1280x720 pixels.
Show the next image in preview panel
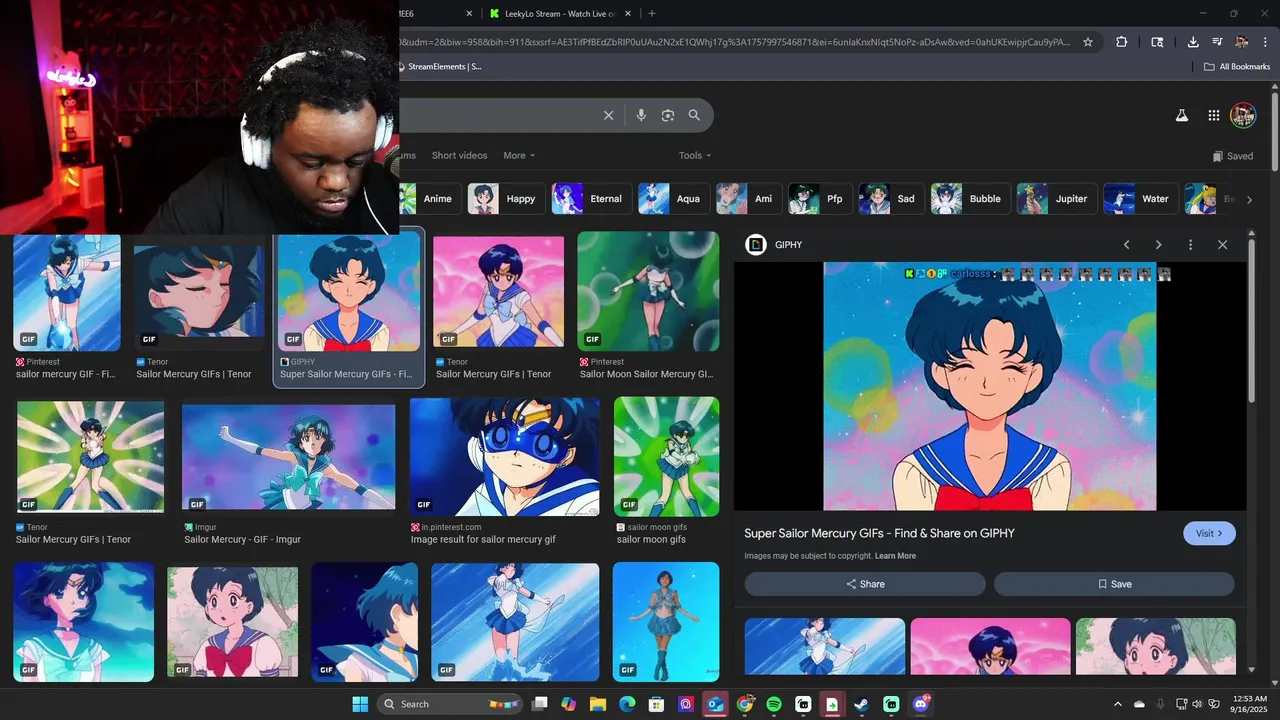click(x=1158, y=245)
